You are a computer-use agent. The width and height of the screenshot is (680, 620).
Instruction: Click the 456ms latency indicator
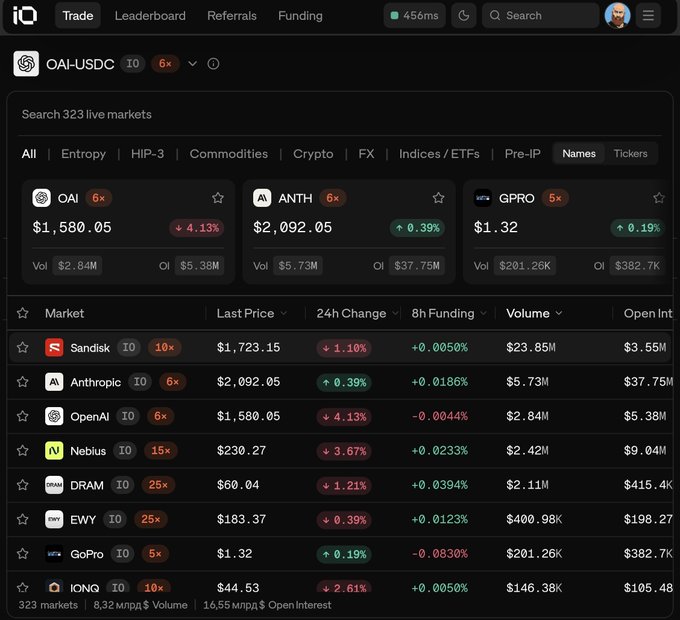pos(415,16)
